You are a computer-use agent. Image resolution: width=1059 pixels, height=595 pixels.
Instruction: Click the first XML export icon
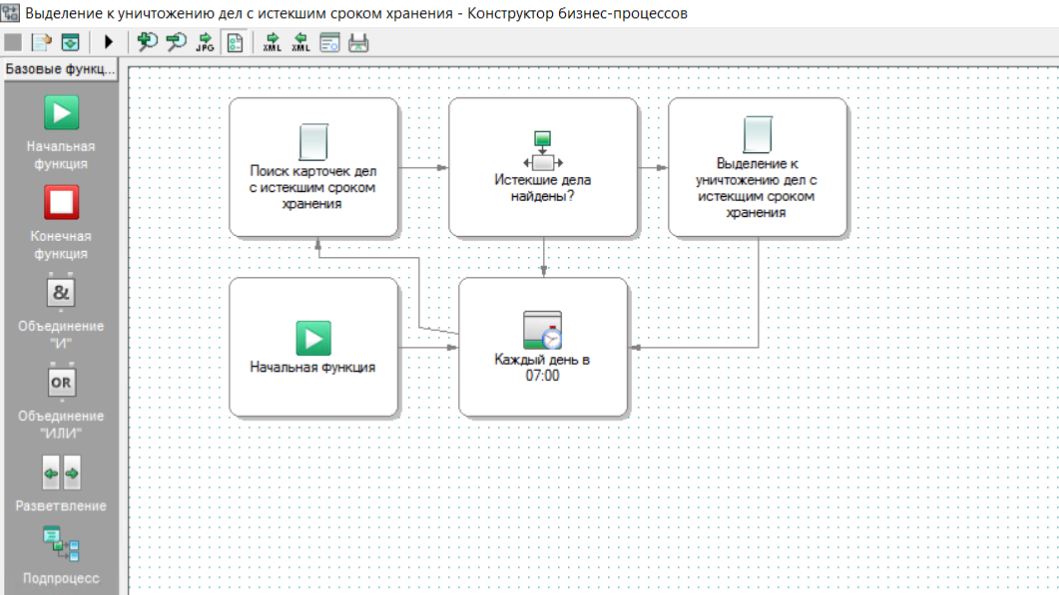click(272, 42)
